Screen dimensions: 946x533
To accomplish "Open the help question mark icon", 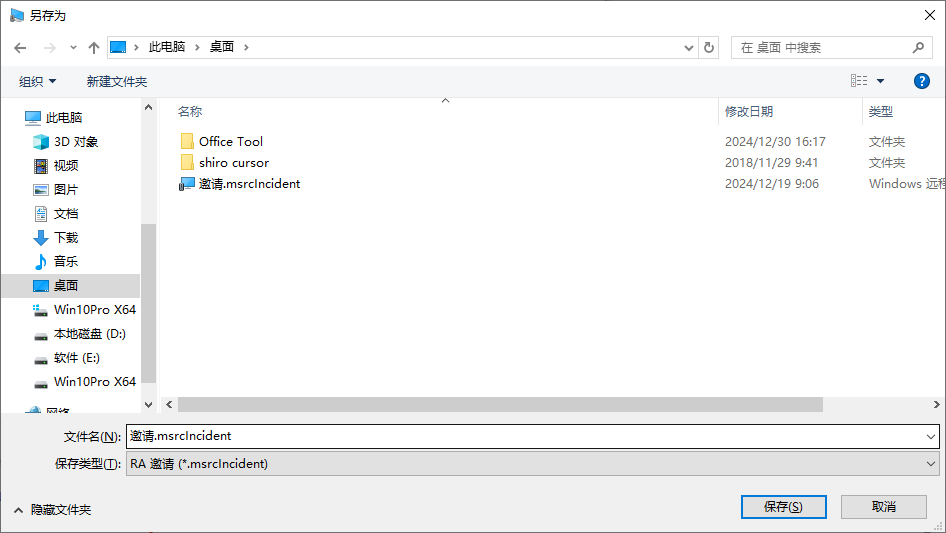I will [922, 81].
